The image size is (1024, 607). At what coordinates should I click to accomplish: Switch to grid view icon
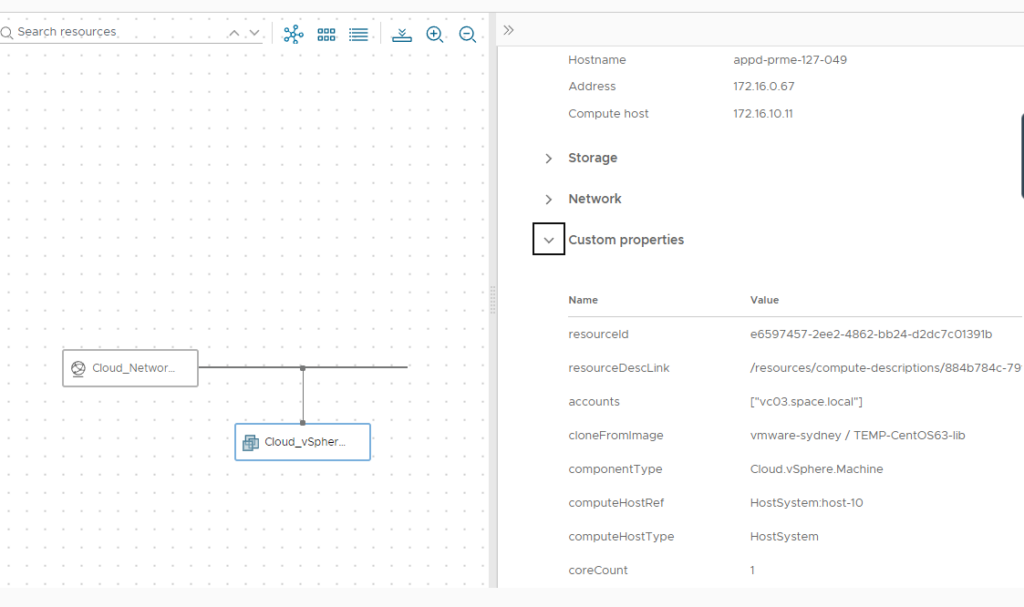326,35
